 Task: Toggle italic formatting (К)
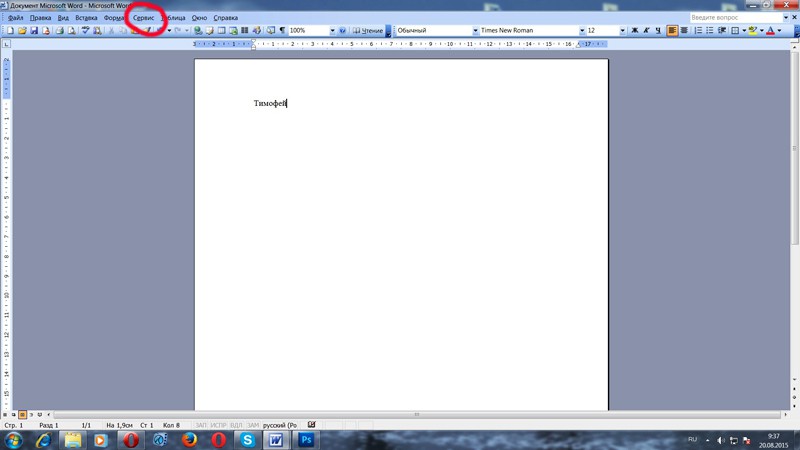coord(646,31)
